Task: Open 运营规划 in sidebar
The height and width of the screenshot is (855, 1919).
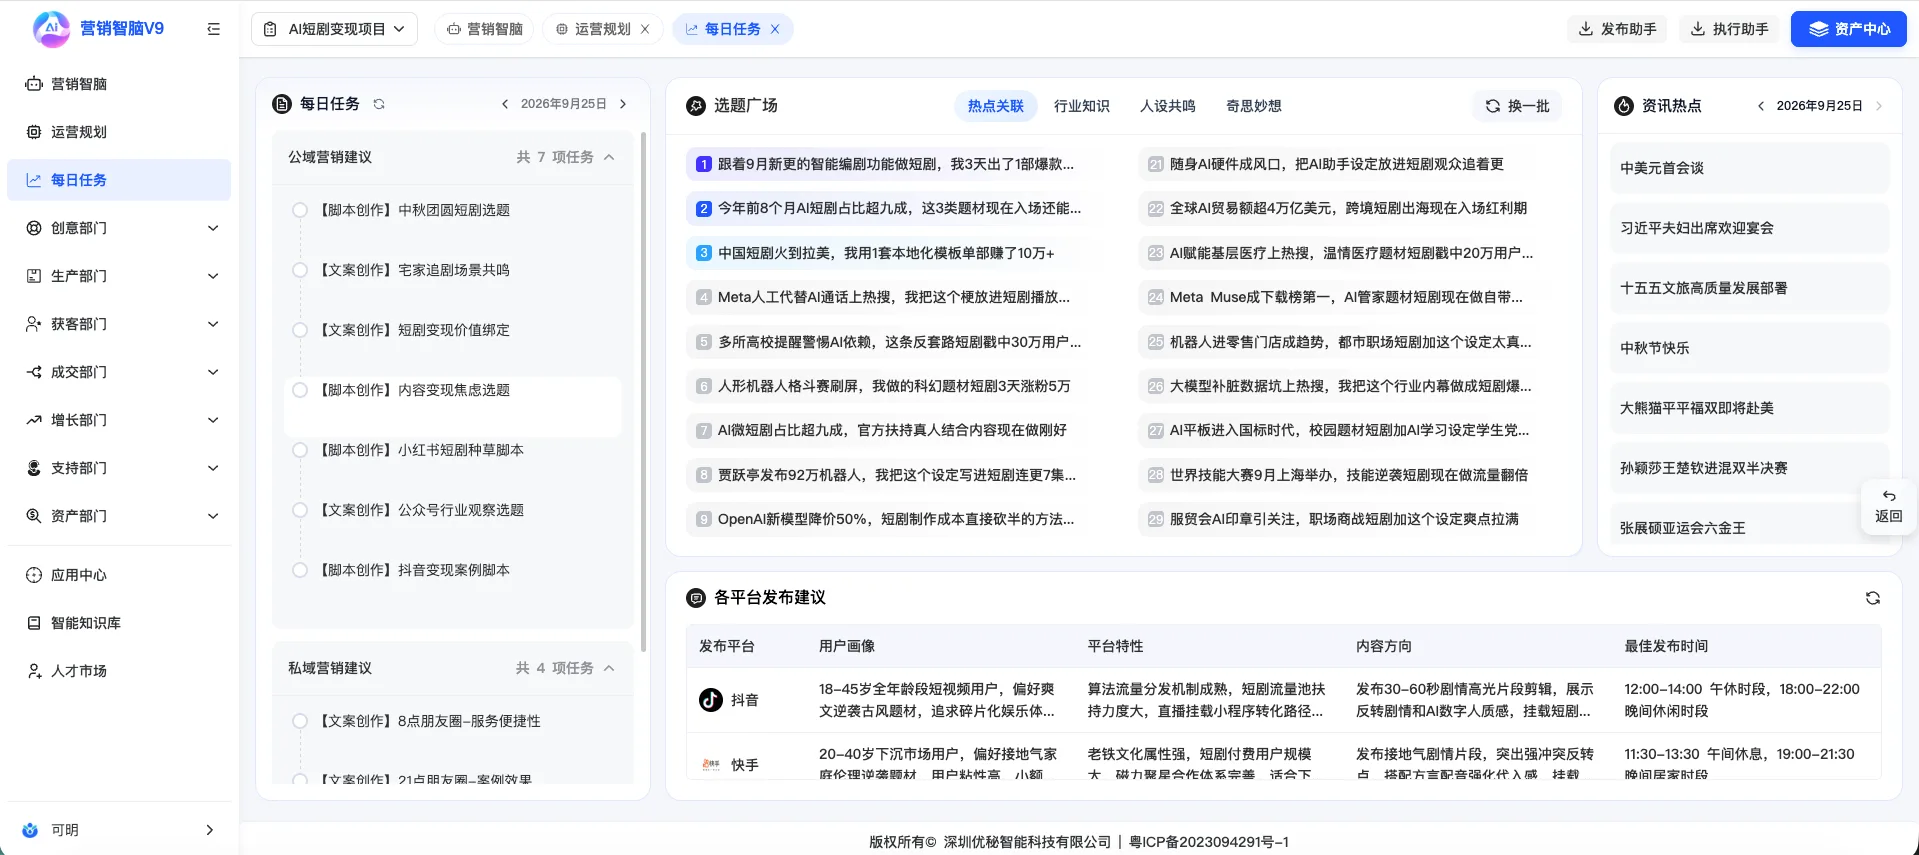Action: [118, 132]
